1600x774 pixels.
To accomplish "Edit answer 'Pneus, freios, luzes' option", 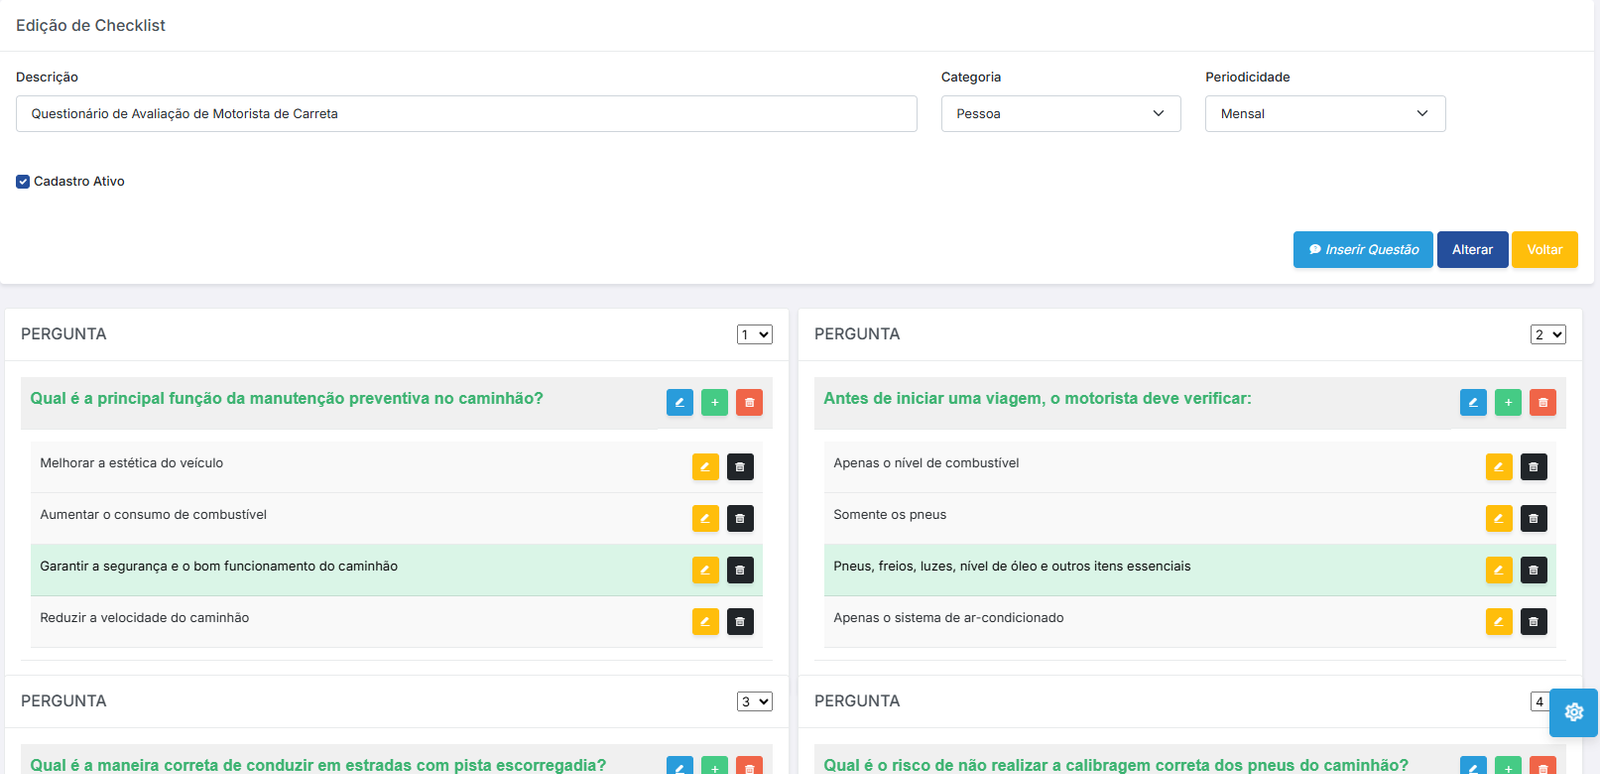I will tap(1498, 570).
